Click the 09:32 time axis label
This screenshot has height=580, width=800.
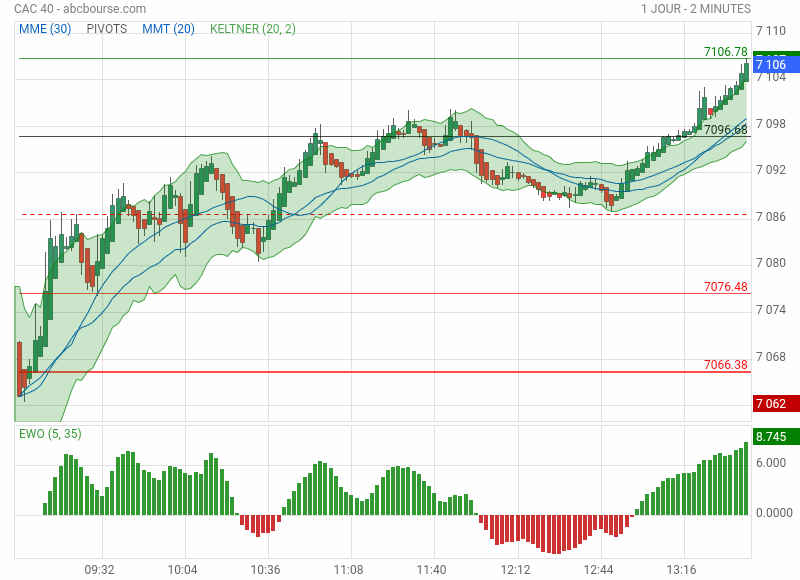click(x=99, y=569)
